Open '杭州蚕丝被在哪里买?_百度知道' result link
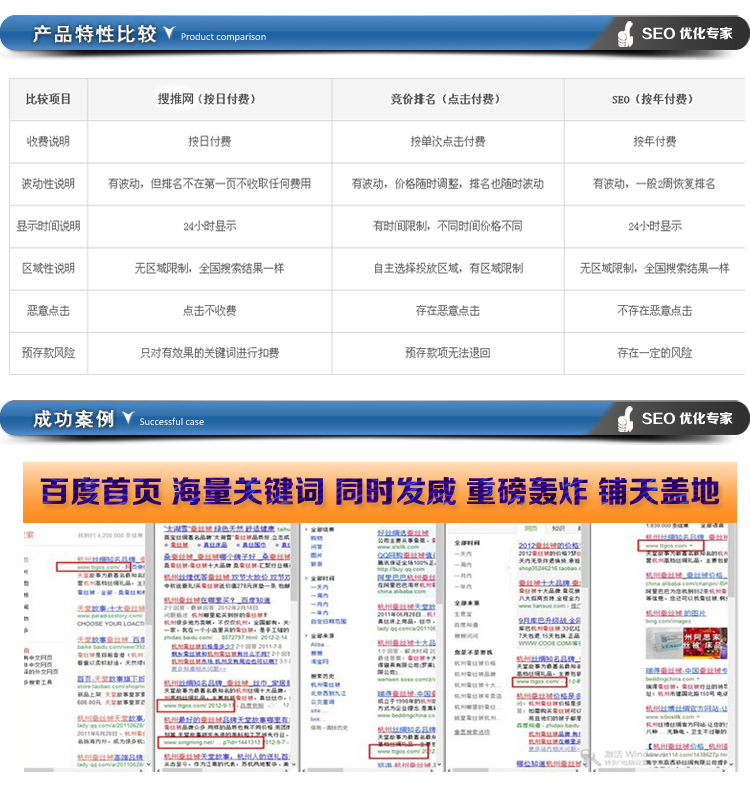The height and width of the screenshot is (809, 750). pyautogui.click(x=217, y=600)
